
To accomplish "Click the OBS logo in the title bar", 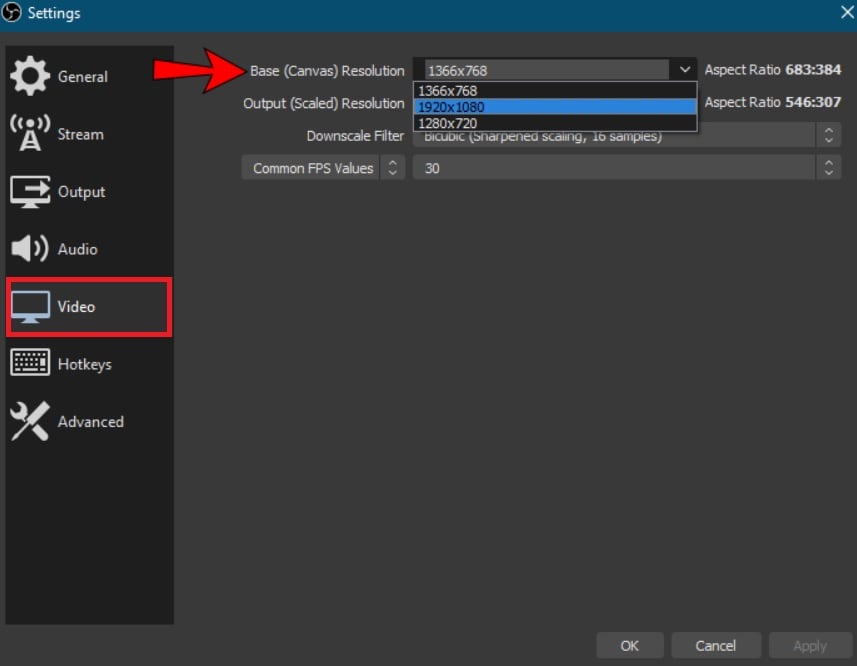I will pyautogui.click(x=14, y=13).
